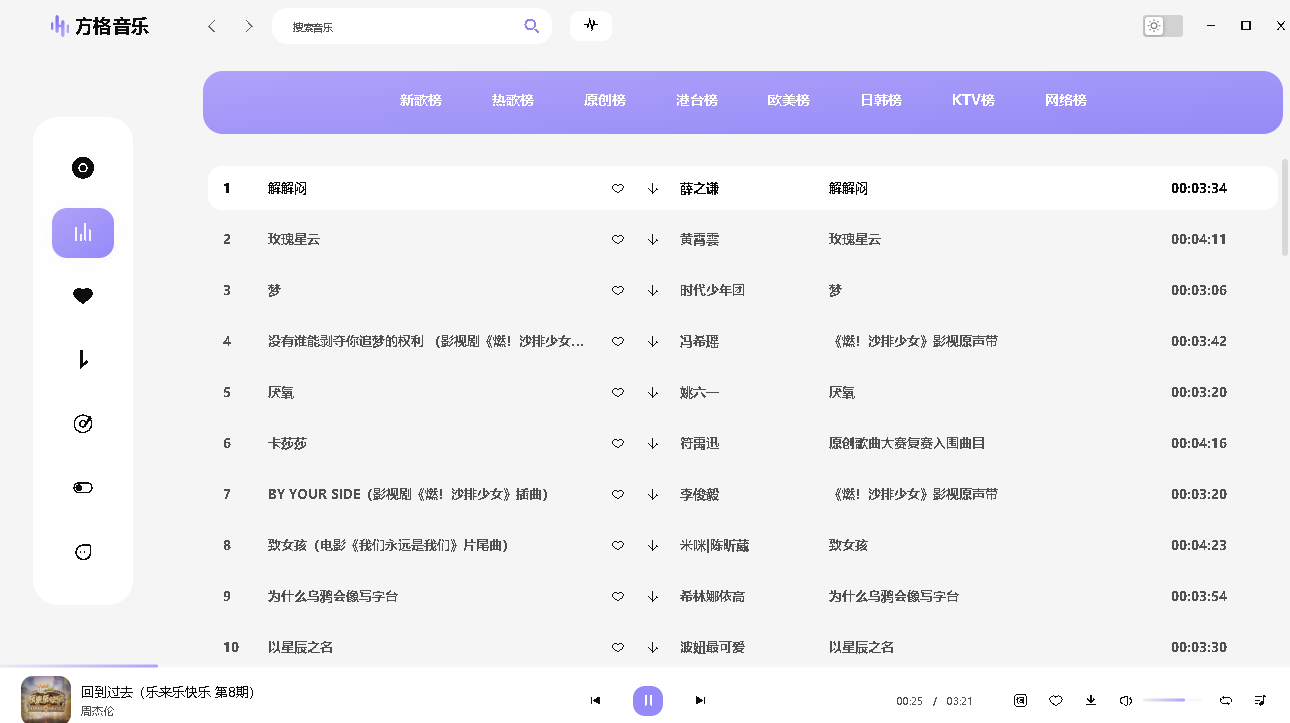
Task: Switch to the KTV榜 chart tab
Action: (973, 100)
